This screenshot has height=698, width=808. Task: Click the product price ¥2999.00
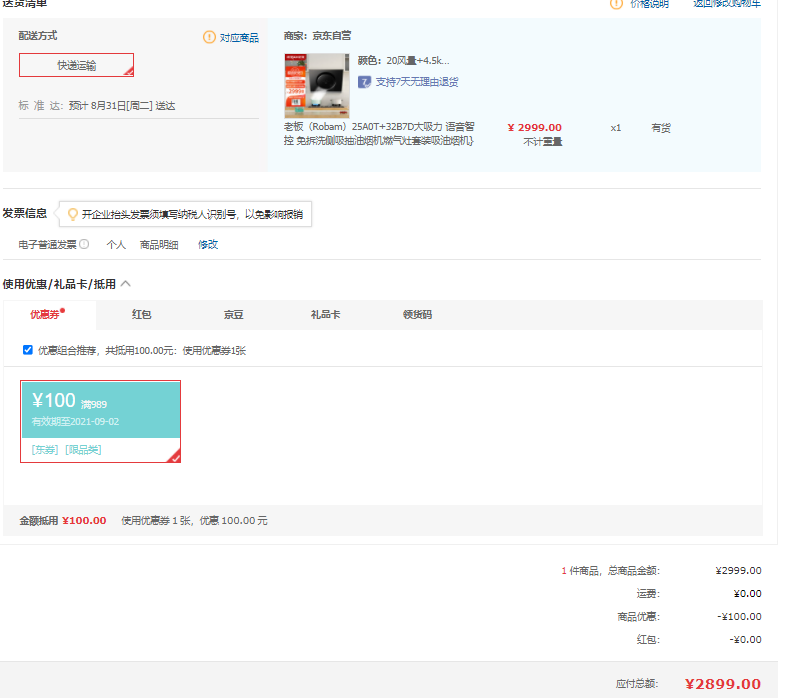point(534,127)
